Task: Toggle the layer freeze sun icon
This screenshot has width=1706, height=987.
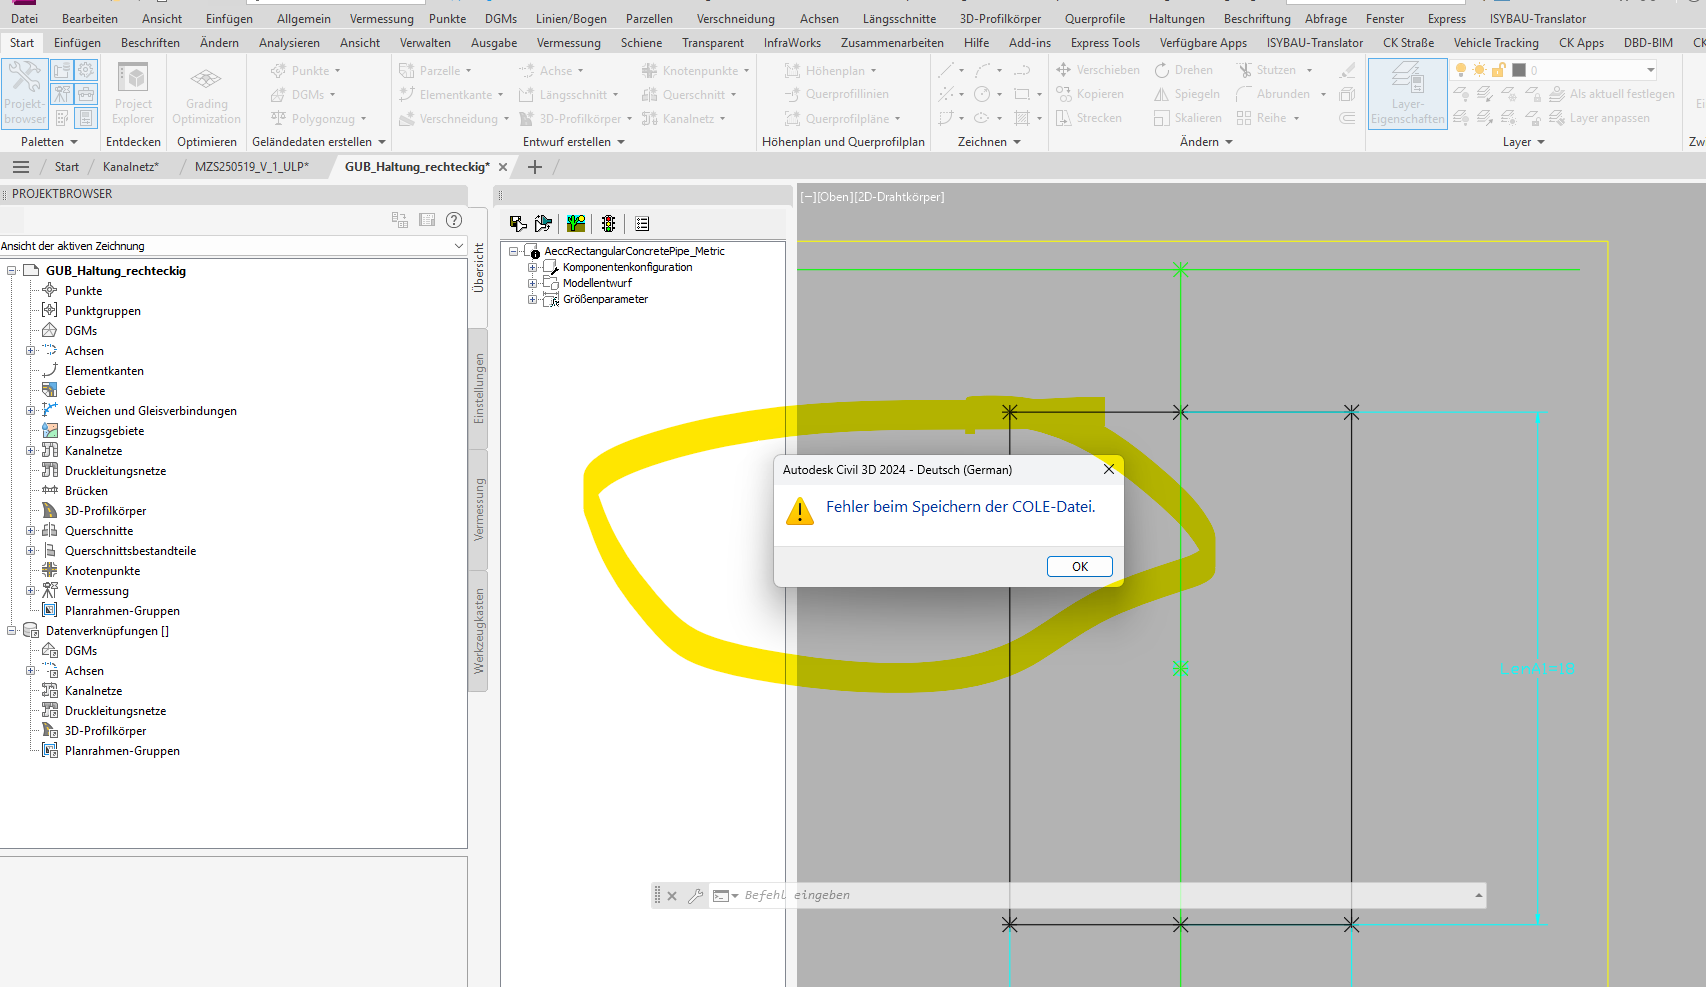Action: tap(1479, 70)
